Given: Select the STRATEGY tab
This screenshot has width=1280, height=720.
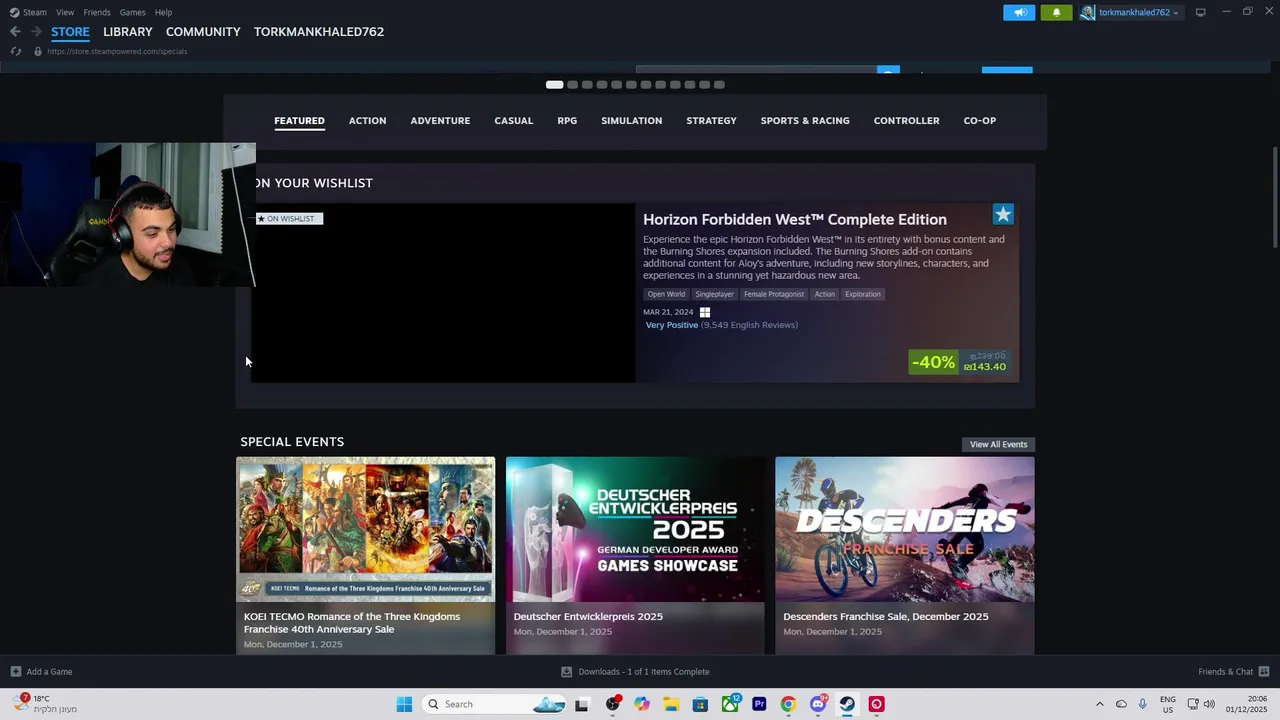Looking at the screenshot, I should pyautogui.click(x=711, y=121).
